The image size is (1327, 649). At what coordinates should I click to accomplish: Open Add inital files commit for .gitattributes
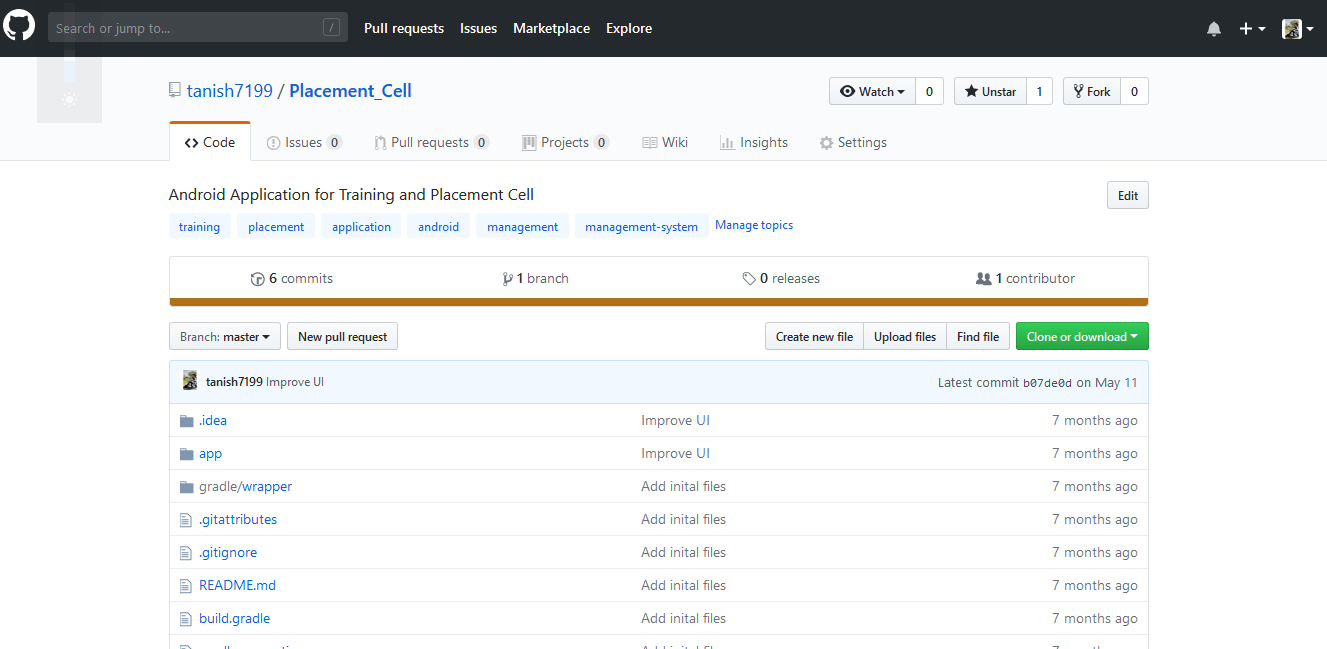click(683, 519)
